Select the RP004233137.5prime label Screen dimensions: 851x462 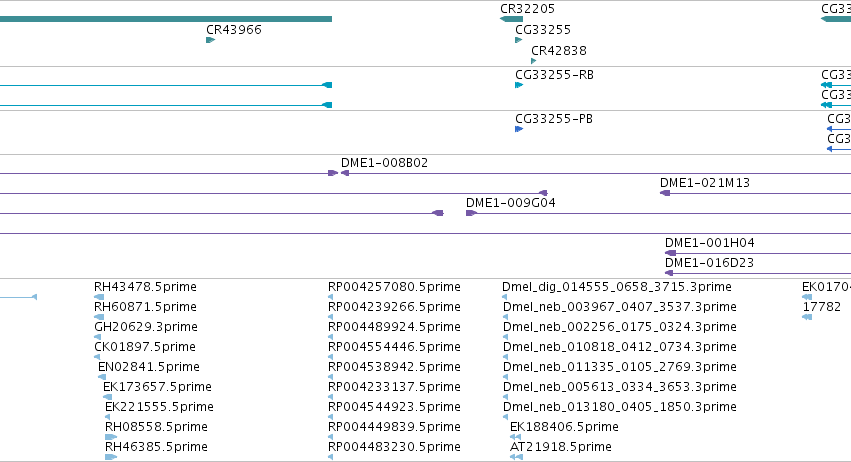click(395, 387)
